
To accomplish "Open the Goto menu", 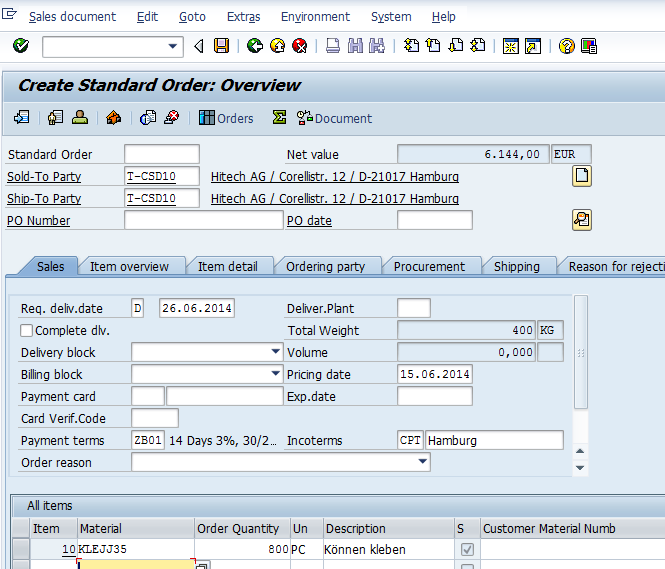I will [192, 17].
